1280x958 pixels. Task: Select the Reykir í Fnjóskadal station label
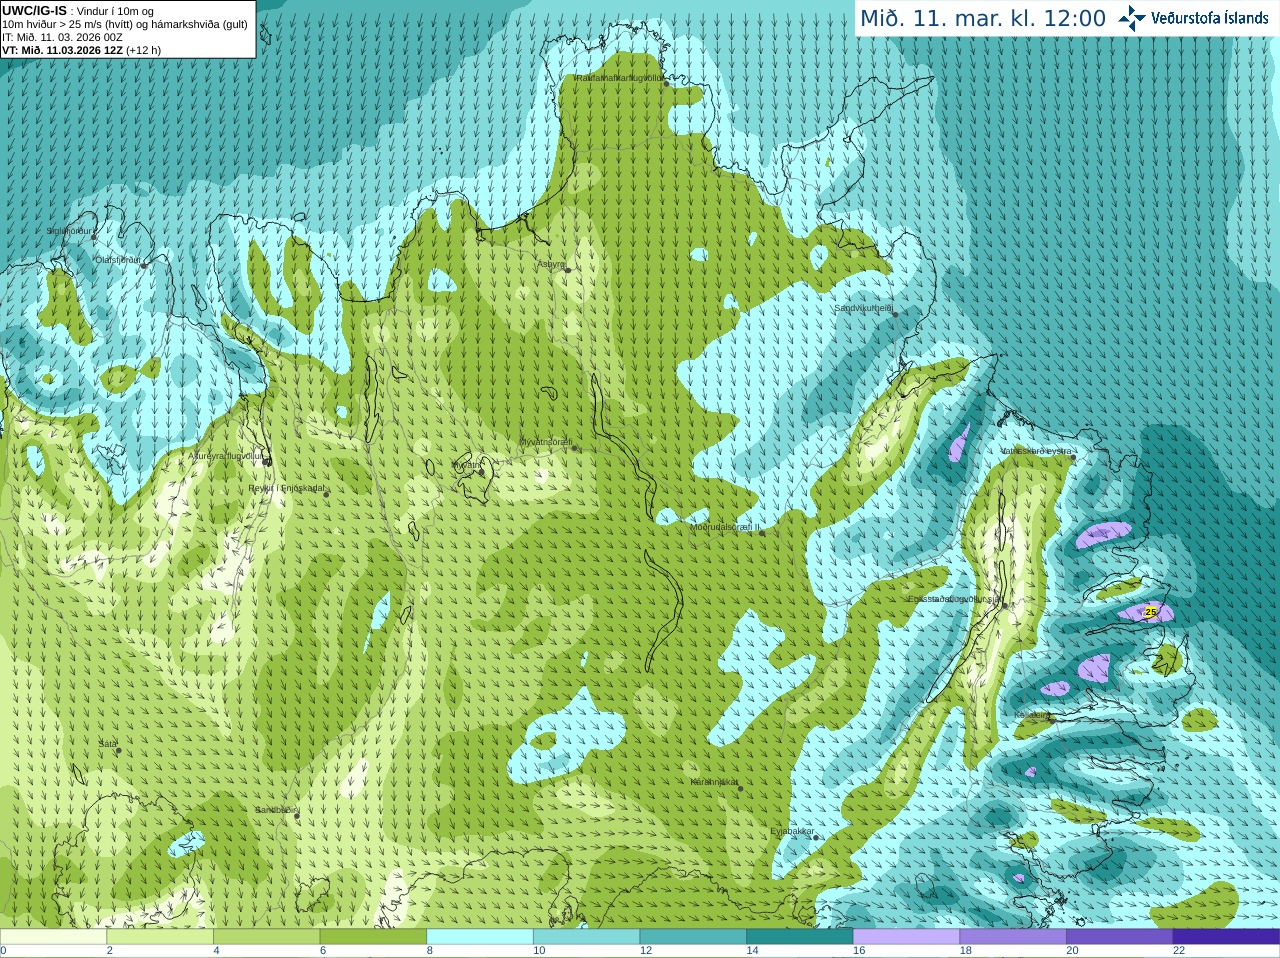[286, 488]
